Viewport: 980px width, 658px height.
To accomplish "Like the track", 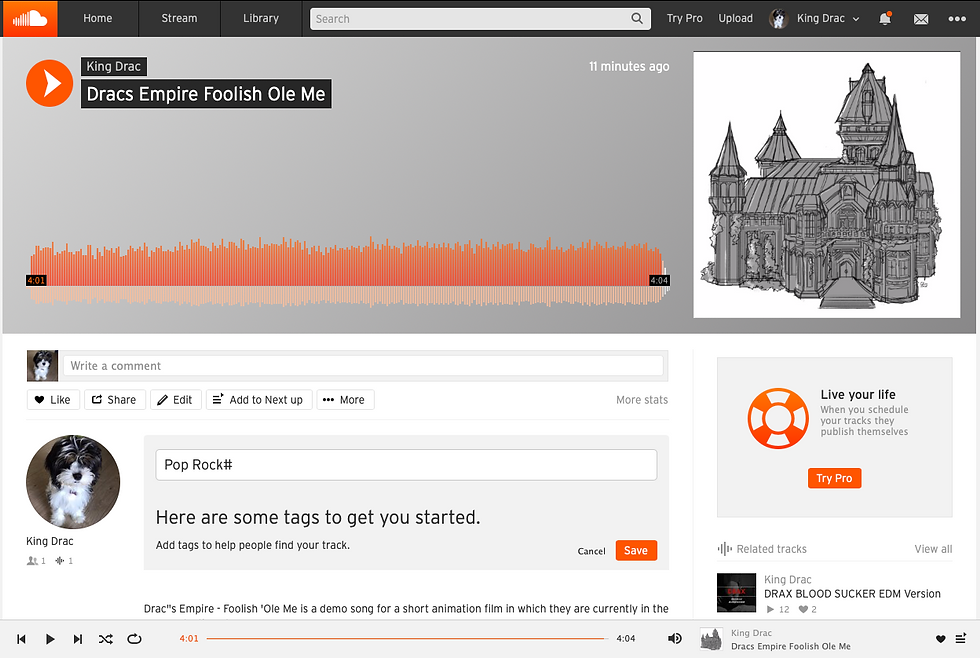I will point(53,399).
